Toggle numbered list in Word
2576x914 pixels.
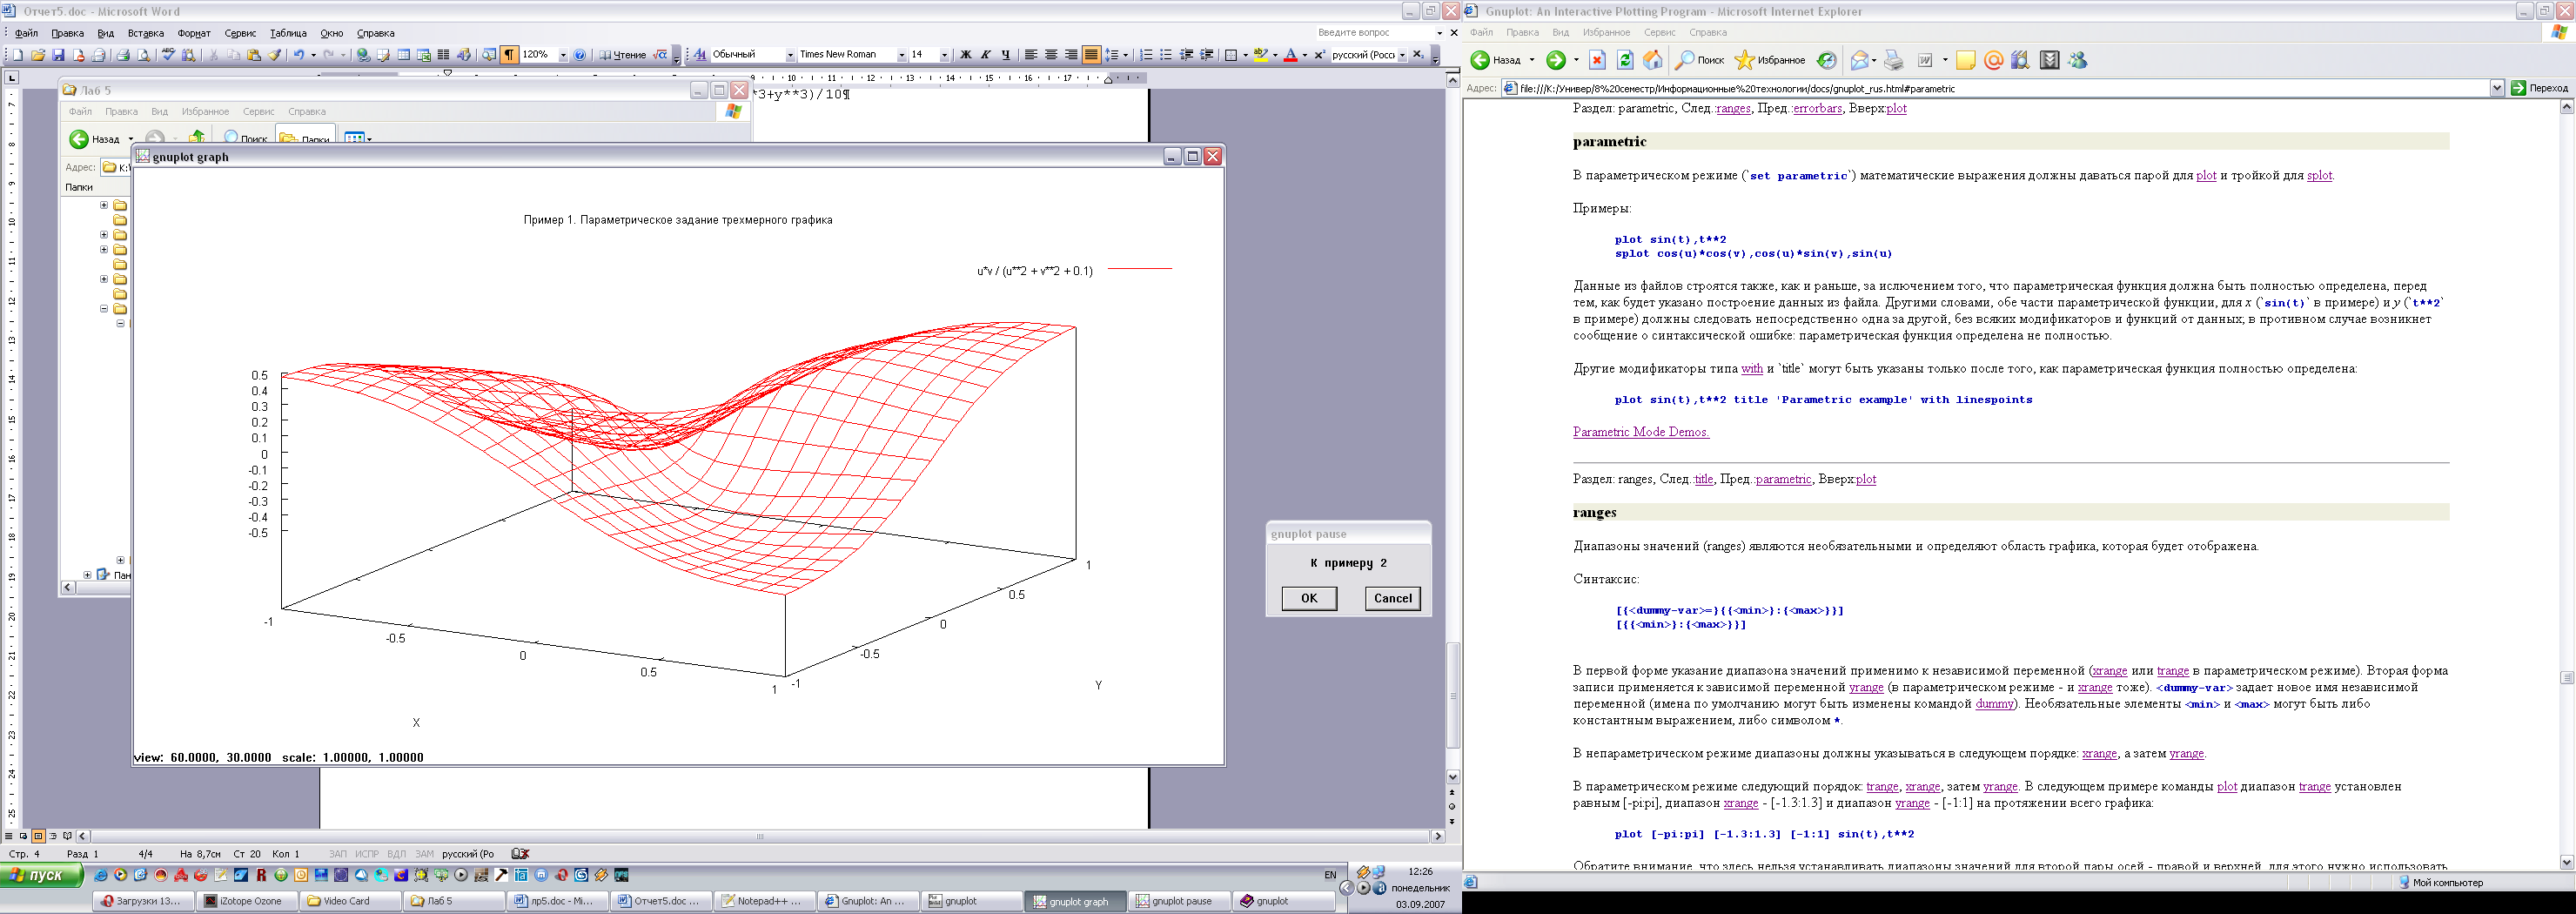1146,55
